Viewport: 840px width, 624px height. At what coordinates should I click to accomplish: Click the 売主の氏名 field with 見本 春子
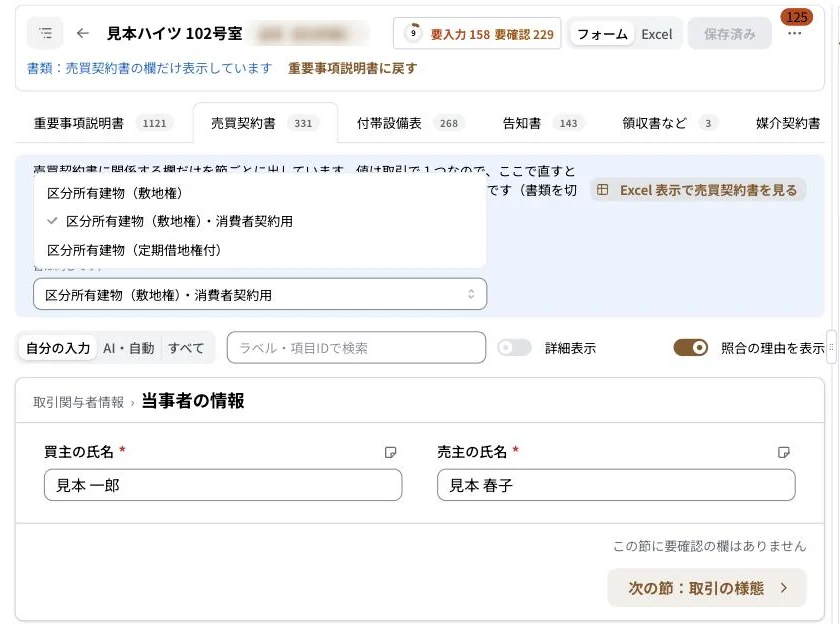point(616,485)
